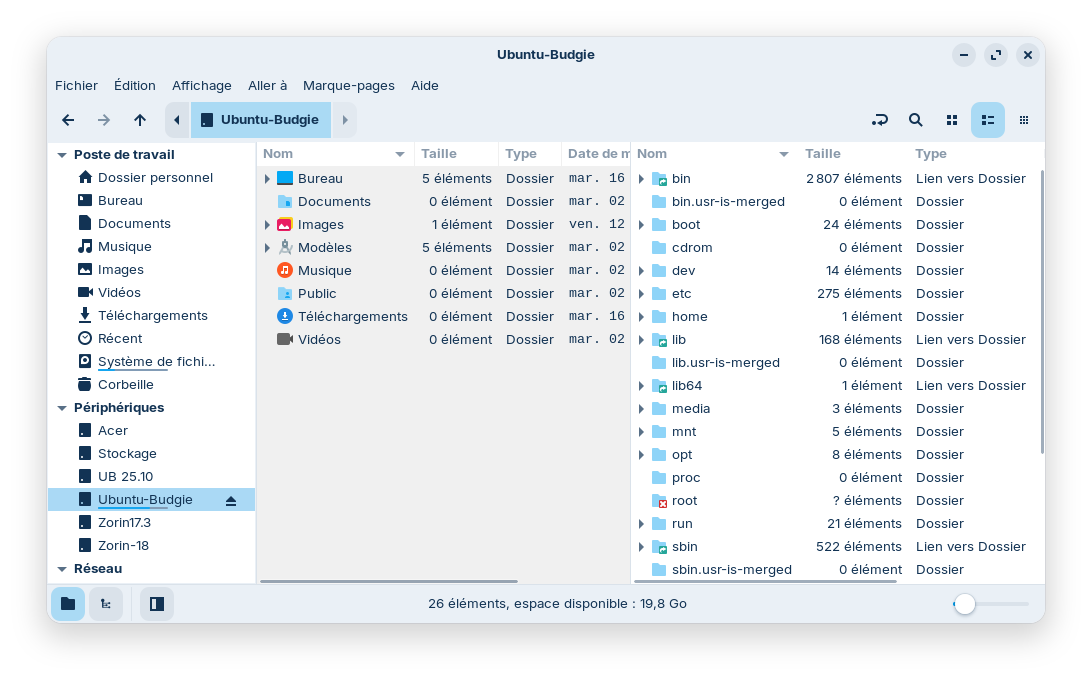Switch to compact view mode
The height and width of the screenshot is (680, 1092).
pos(1024,120)
